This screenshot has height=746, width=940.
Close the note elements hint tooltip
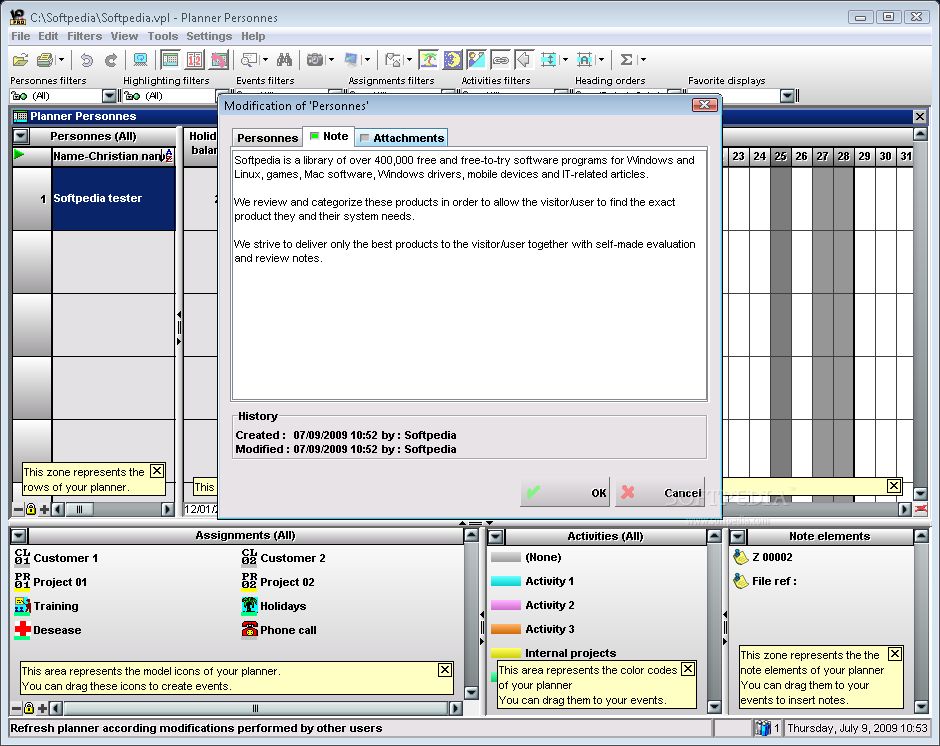(894, 654)
